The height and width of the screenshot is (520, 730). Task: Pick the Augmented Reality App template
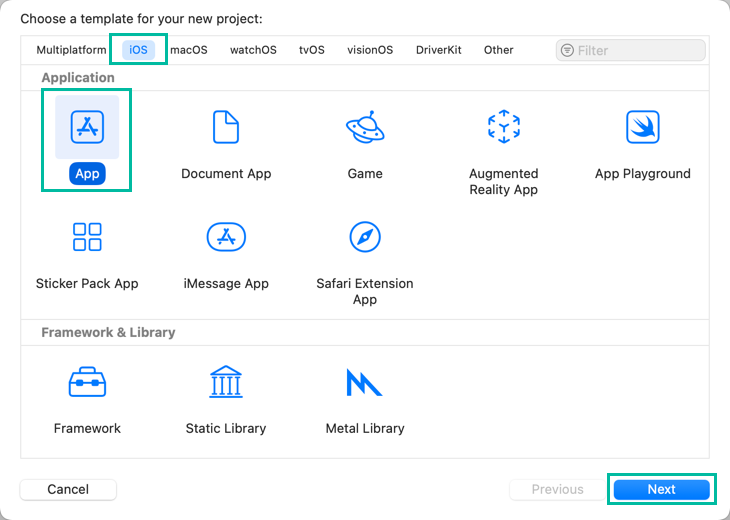point(504,127)
